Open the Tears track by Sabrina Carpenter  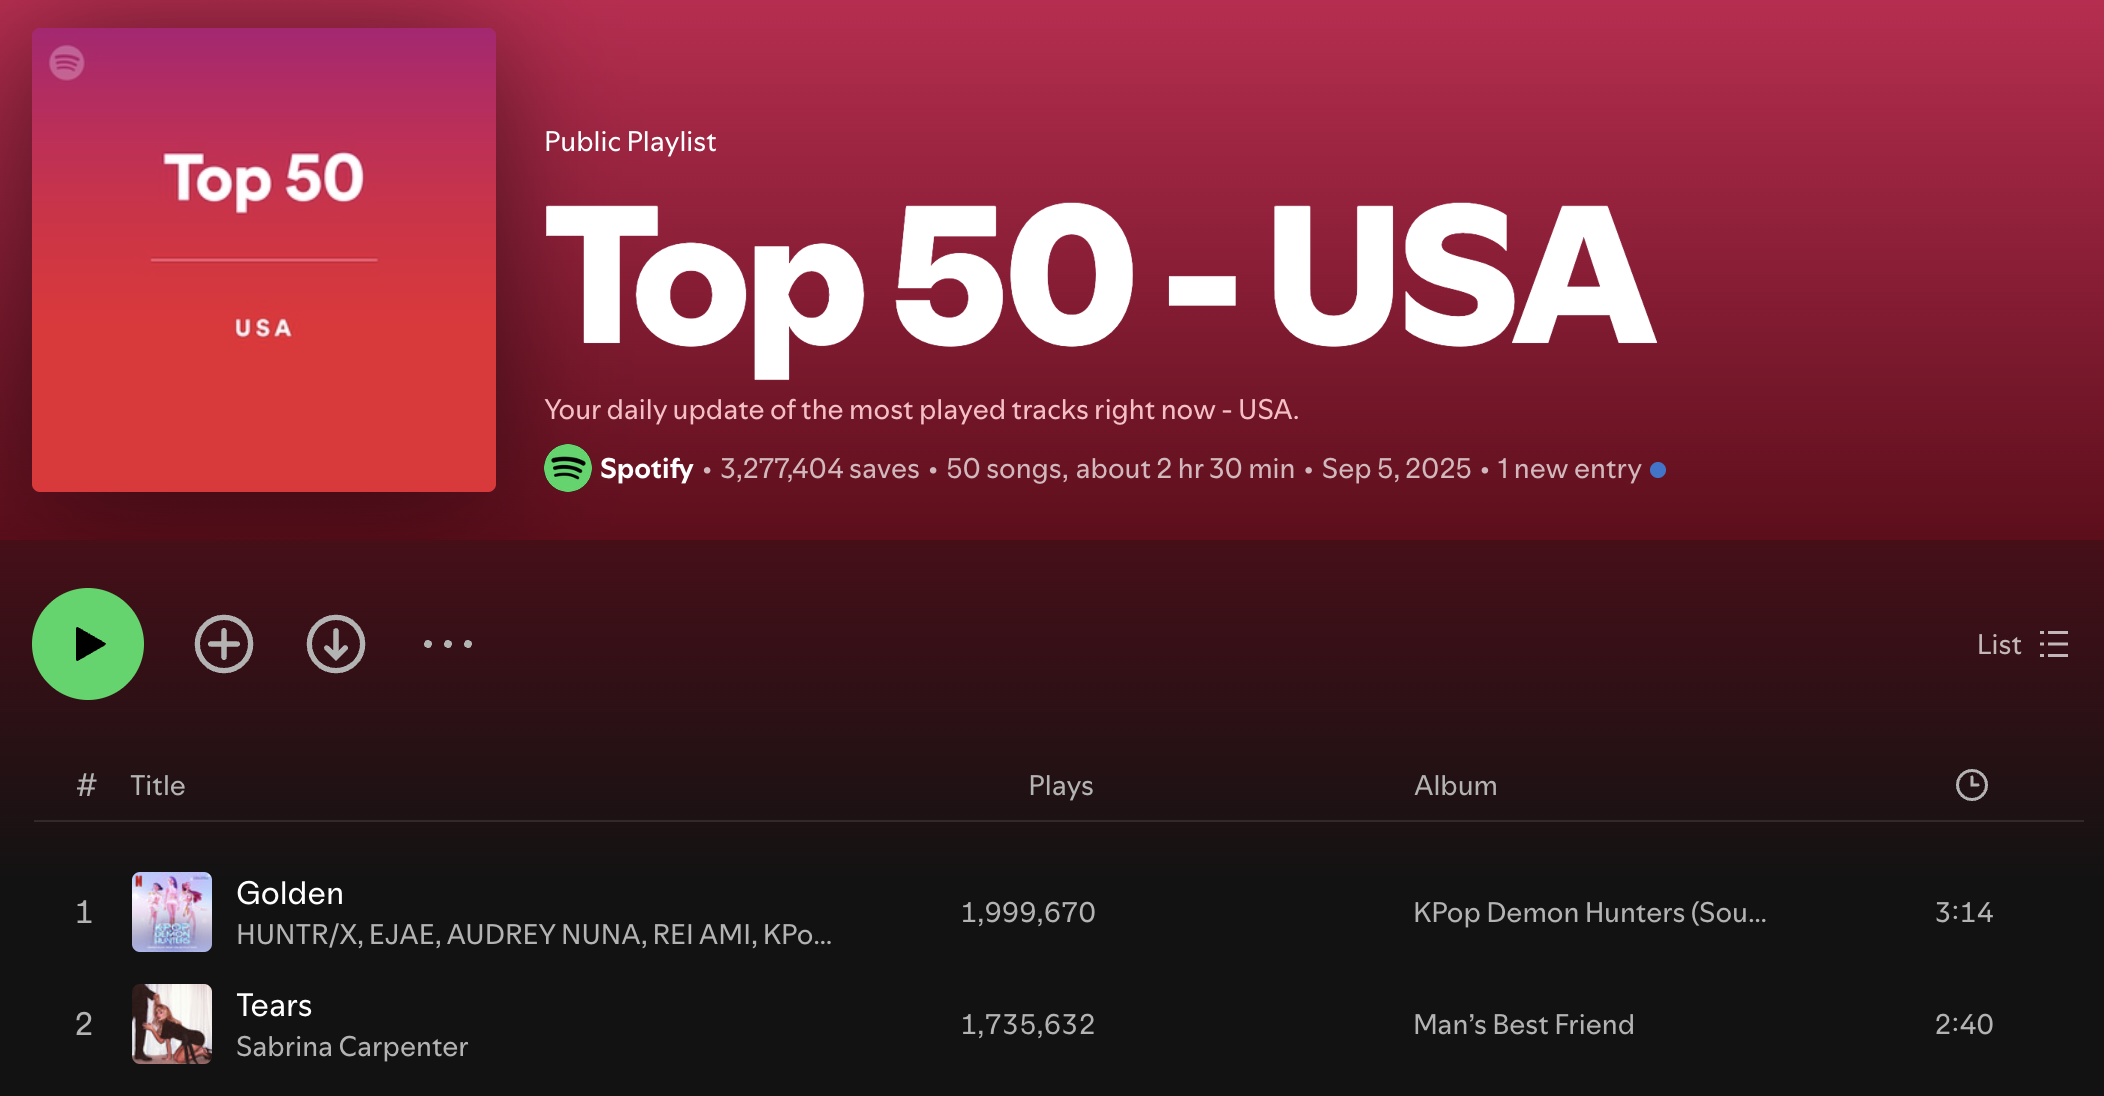click(274, 1005)
